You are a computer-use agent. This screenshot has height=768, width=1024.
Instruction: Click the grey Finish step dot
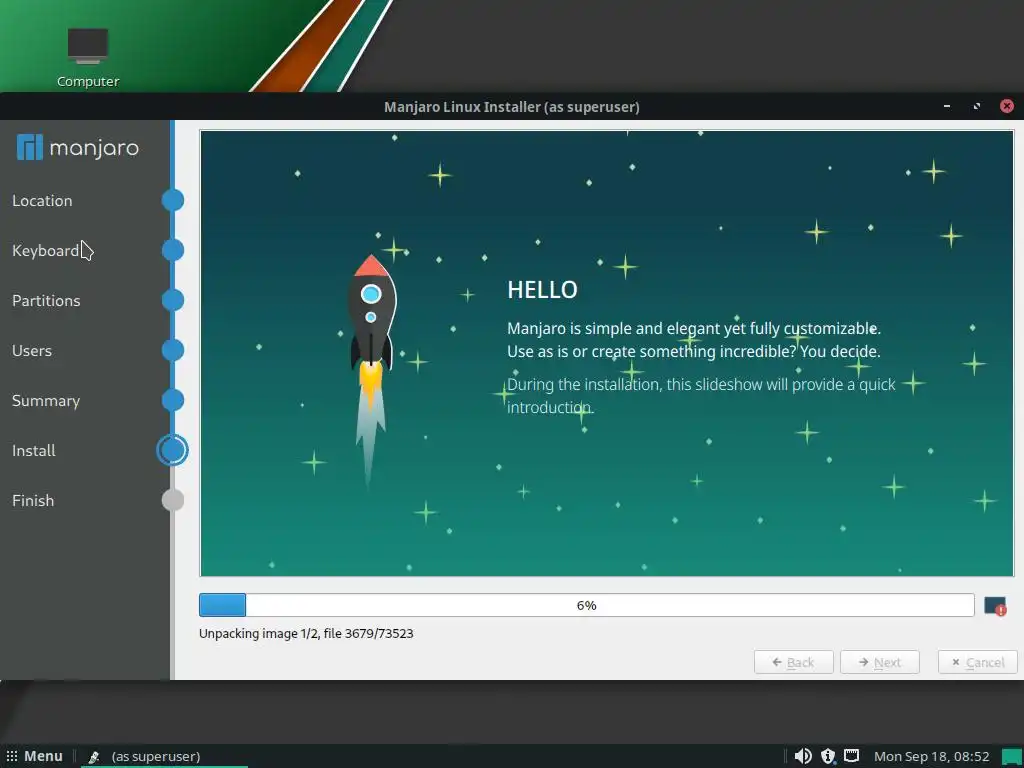tap(173, 500)
